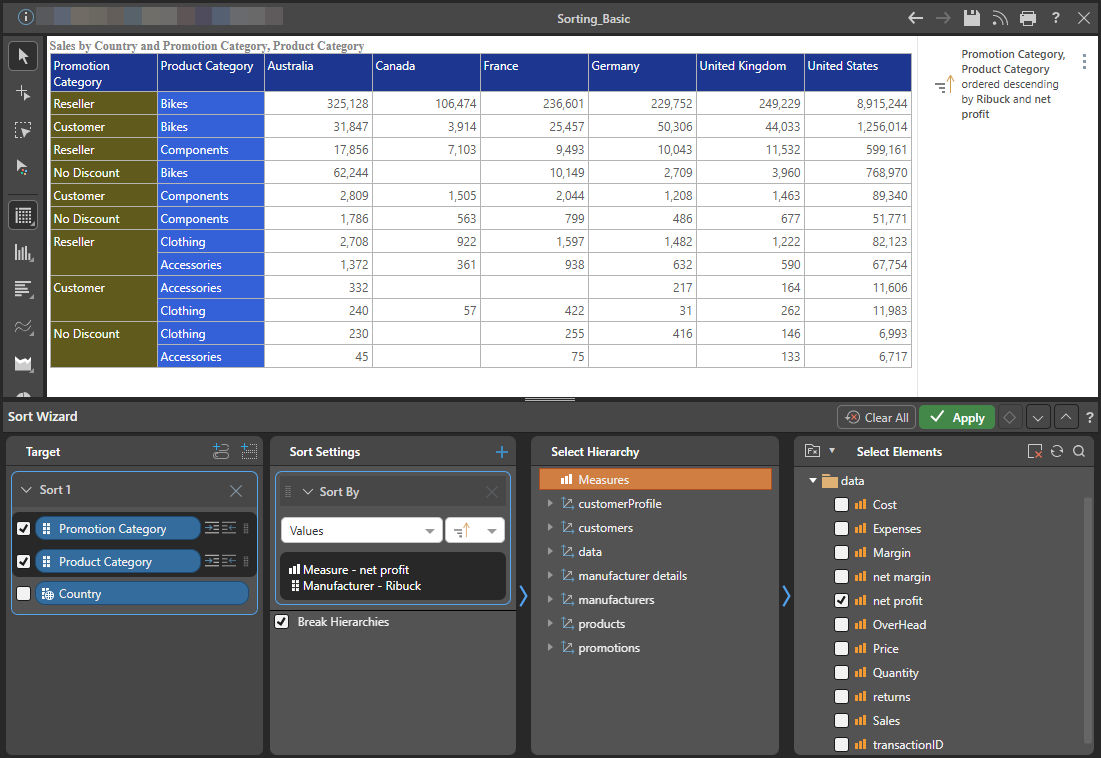
Task: Uncheck the Break Hierarchies checkbox
Action: 281,621
